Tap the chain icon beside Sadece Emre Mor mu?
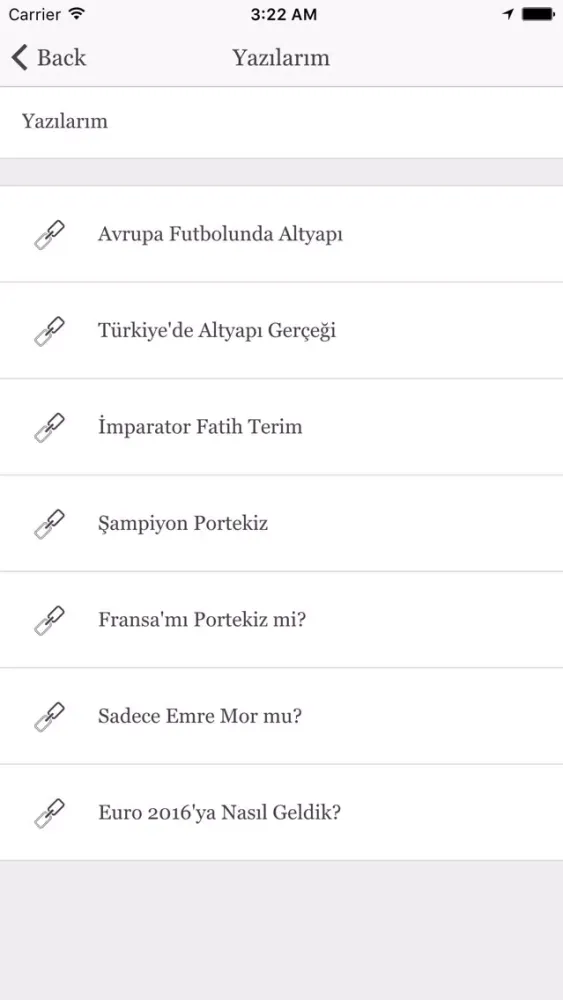The height and width of the screenshot is (1000, 563). click(x=49, y=717)
